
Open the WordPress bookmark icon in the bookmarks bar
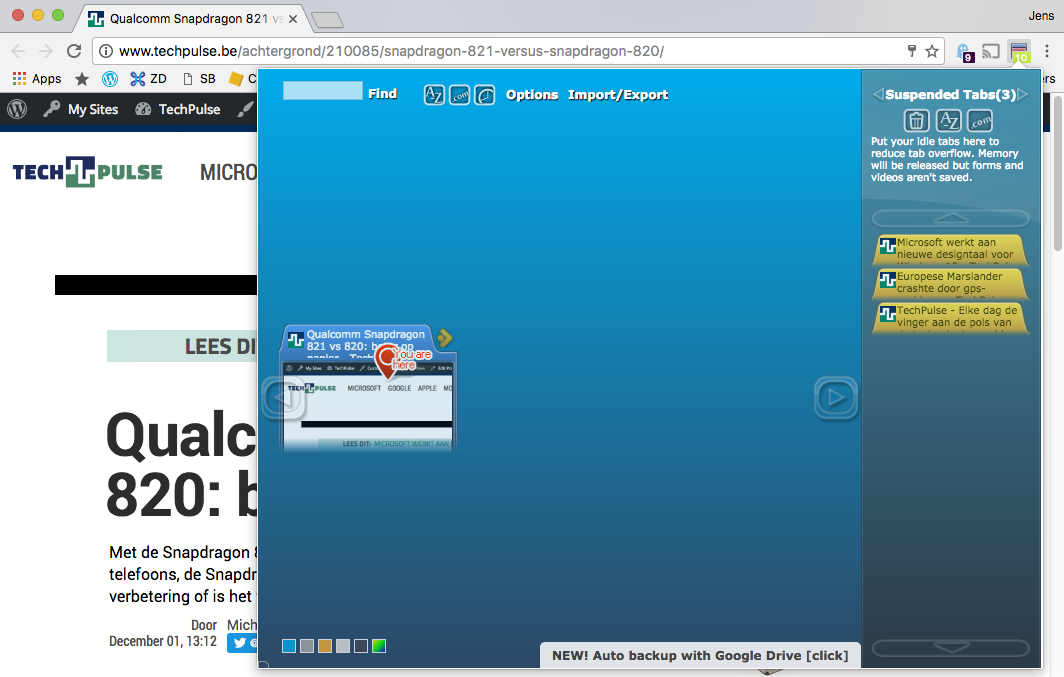click(110, 79)
